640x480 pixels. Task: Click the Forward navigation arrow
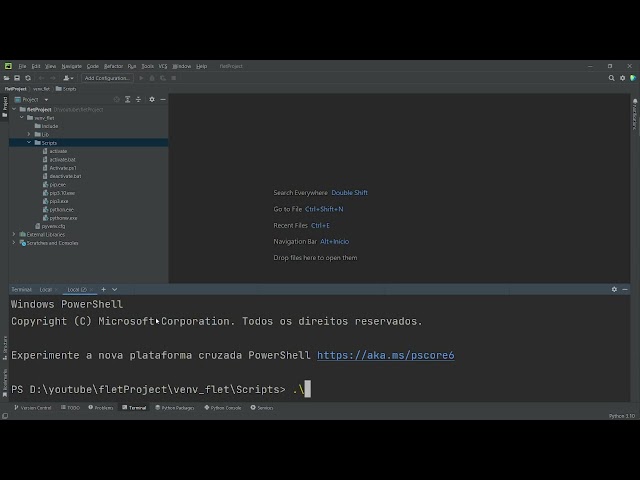click(x=53, y=78)
